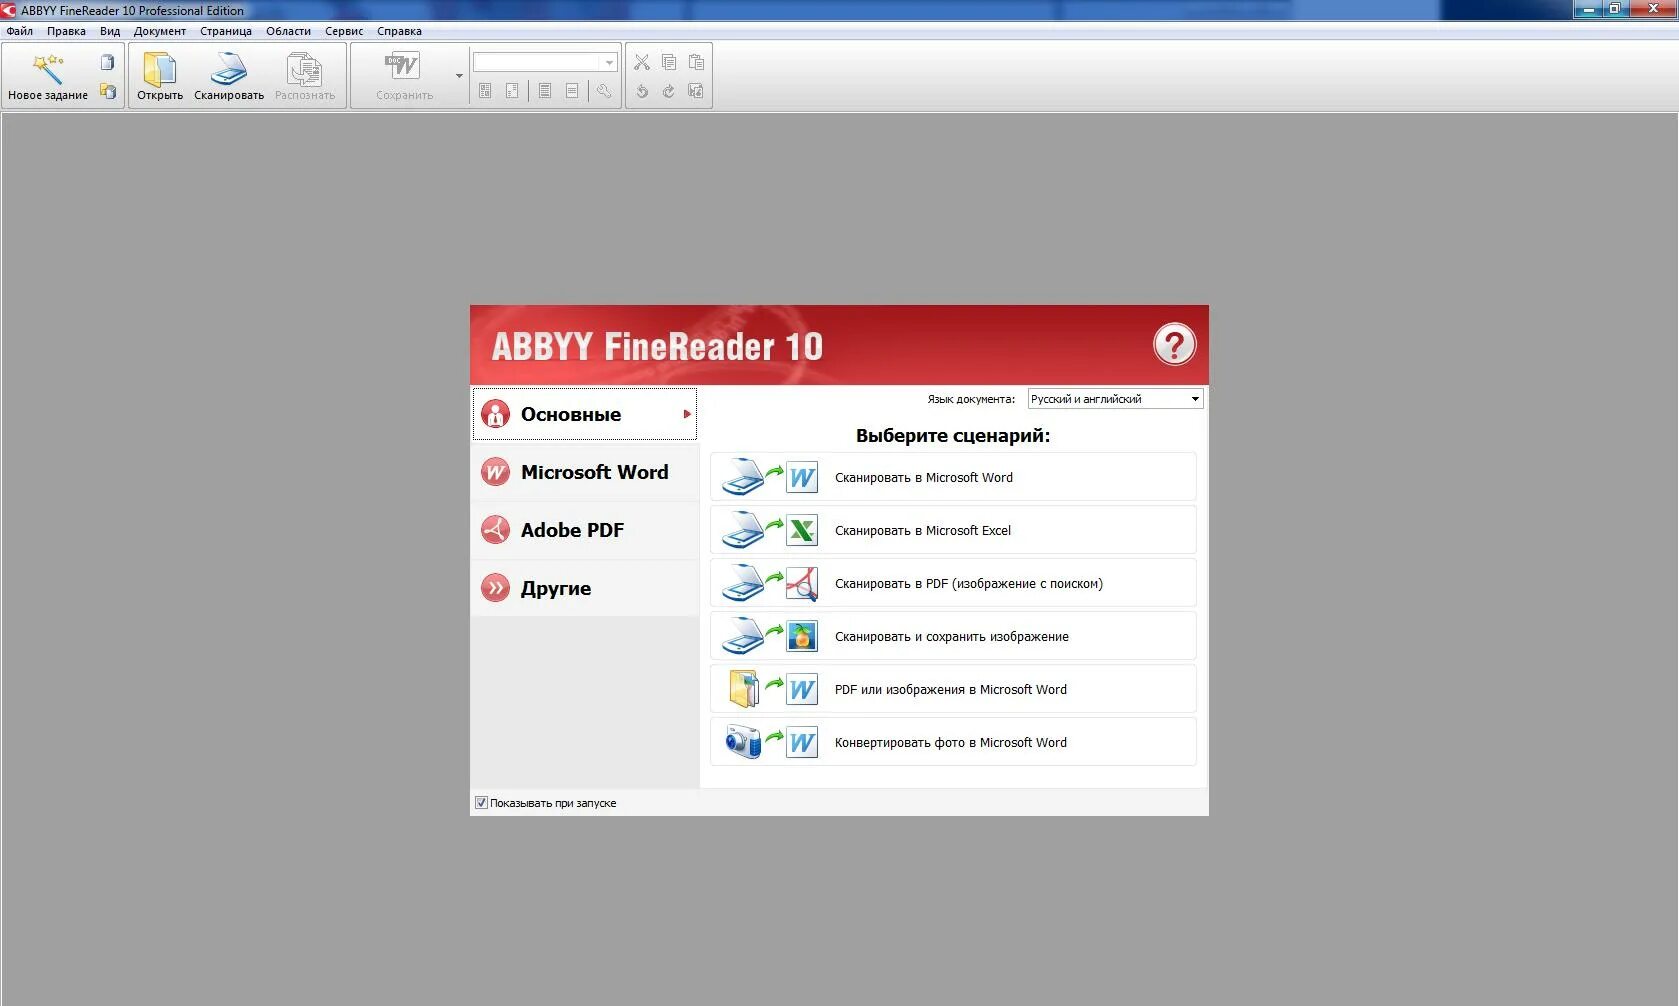This screenshot has width=1679, height=1006.
Task: Select the Другие scenario tab
Action: coord(585,588)
